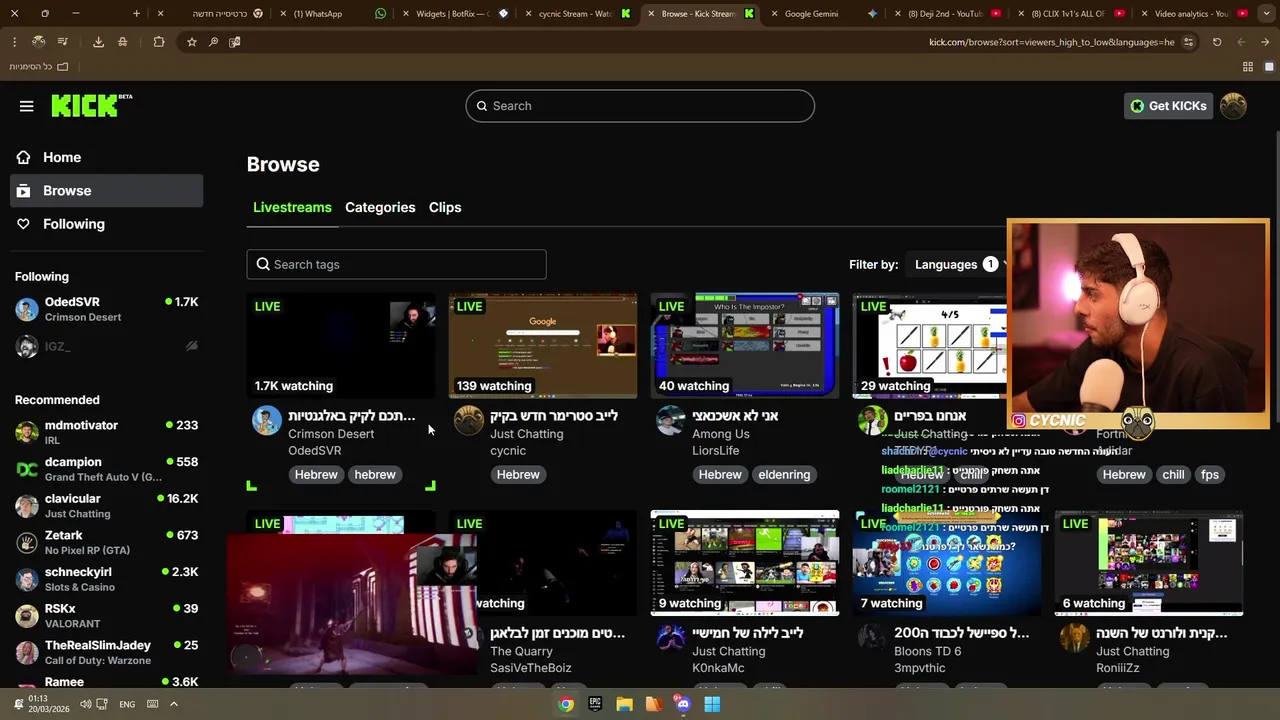Focus the main Search field
The width and height of the screenshot is (1280, 720).
click(x=640, y=106)
